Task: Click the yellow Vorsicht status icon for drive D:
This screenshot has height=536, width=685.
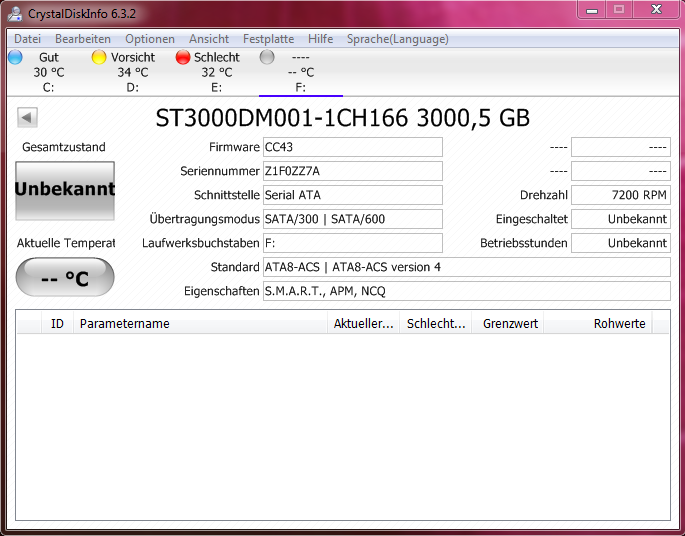Action: pos(99,57)
